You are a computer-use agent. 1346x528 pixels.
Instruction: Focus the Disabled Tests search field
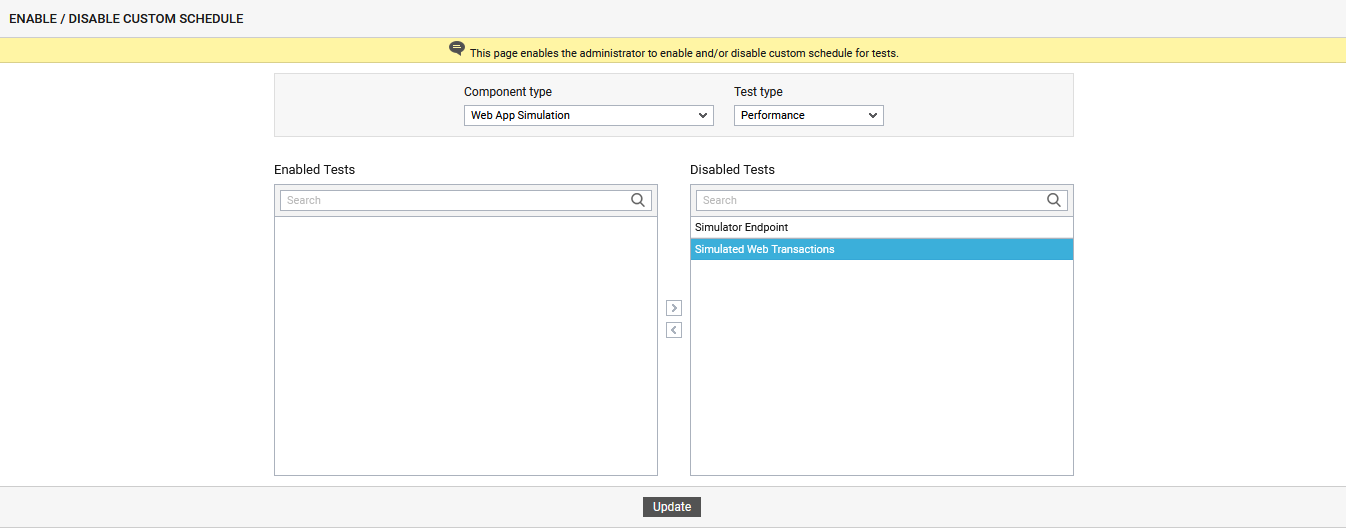[870, 200]
